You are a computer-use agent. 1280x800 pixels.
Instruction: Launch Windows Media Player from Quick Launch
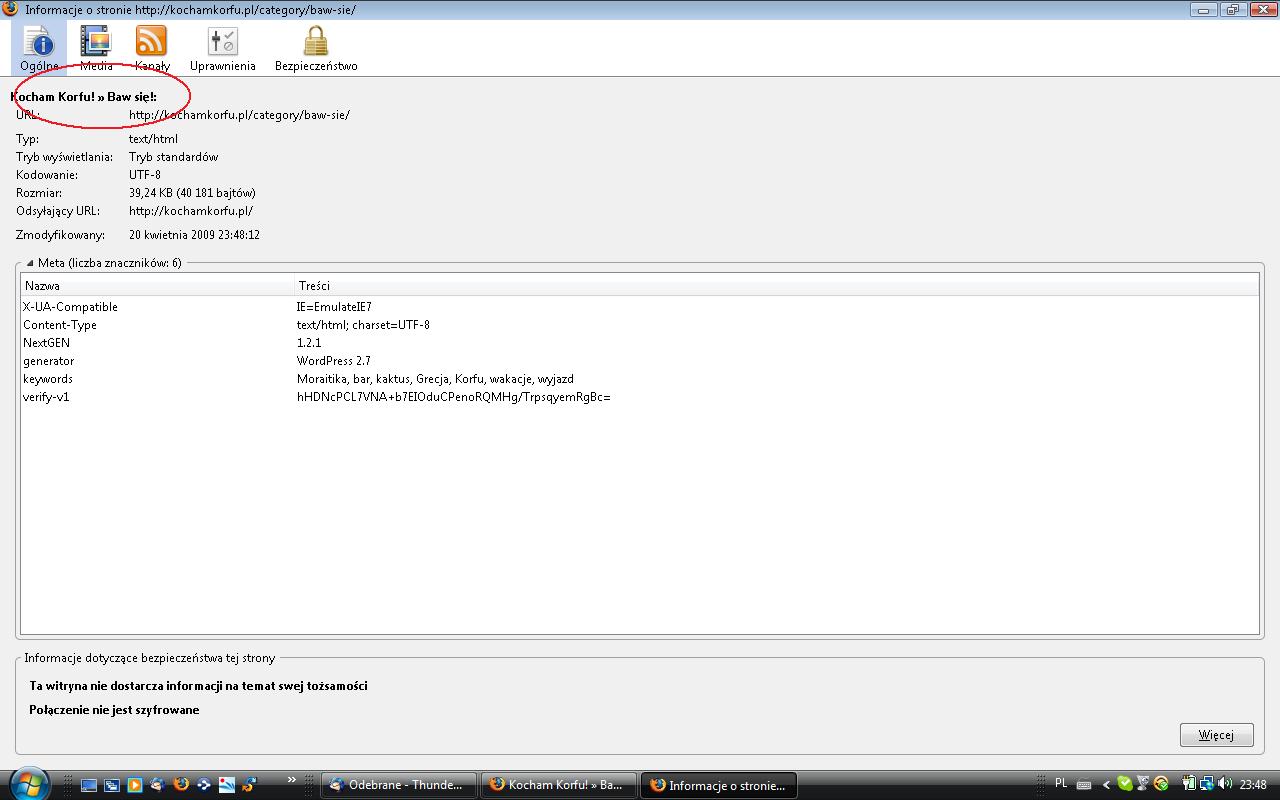135,785
